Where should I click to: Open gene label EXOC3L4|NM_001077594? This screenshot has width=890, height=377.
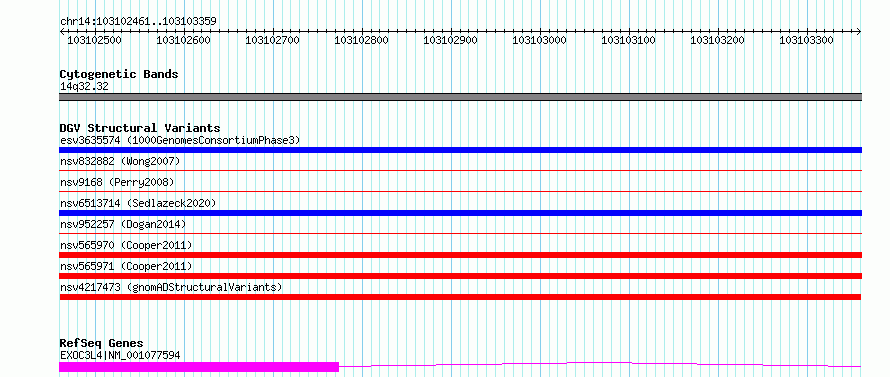tap(120, 355)
